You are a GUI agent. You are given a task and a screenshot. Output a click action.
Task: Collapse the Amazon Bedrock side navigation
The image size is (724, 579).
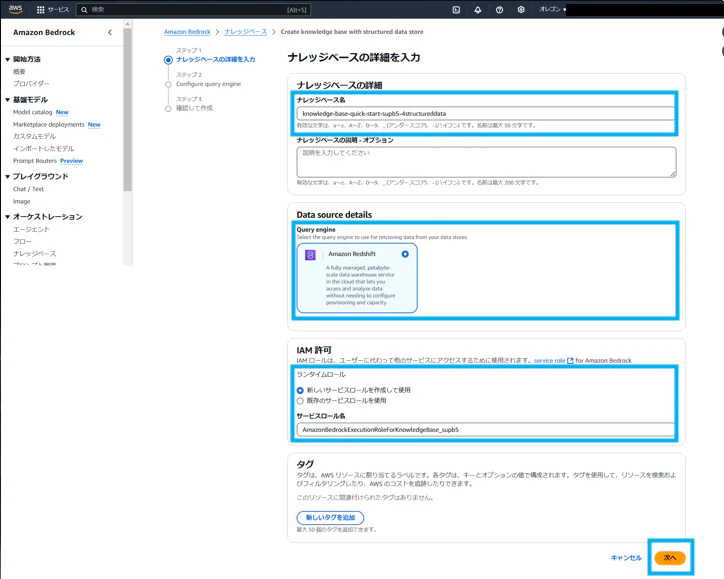coord(110,32)
